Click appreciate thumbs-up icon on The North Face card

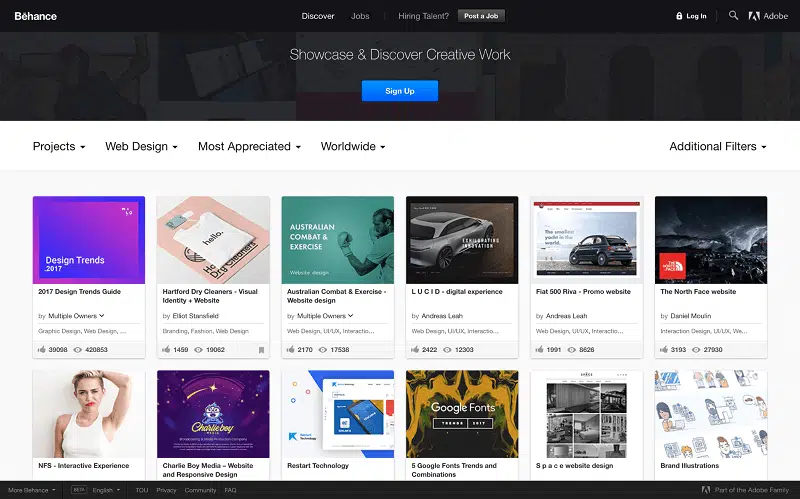664,350
